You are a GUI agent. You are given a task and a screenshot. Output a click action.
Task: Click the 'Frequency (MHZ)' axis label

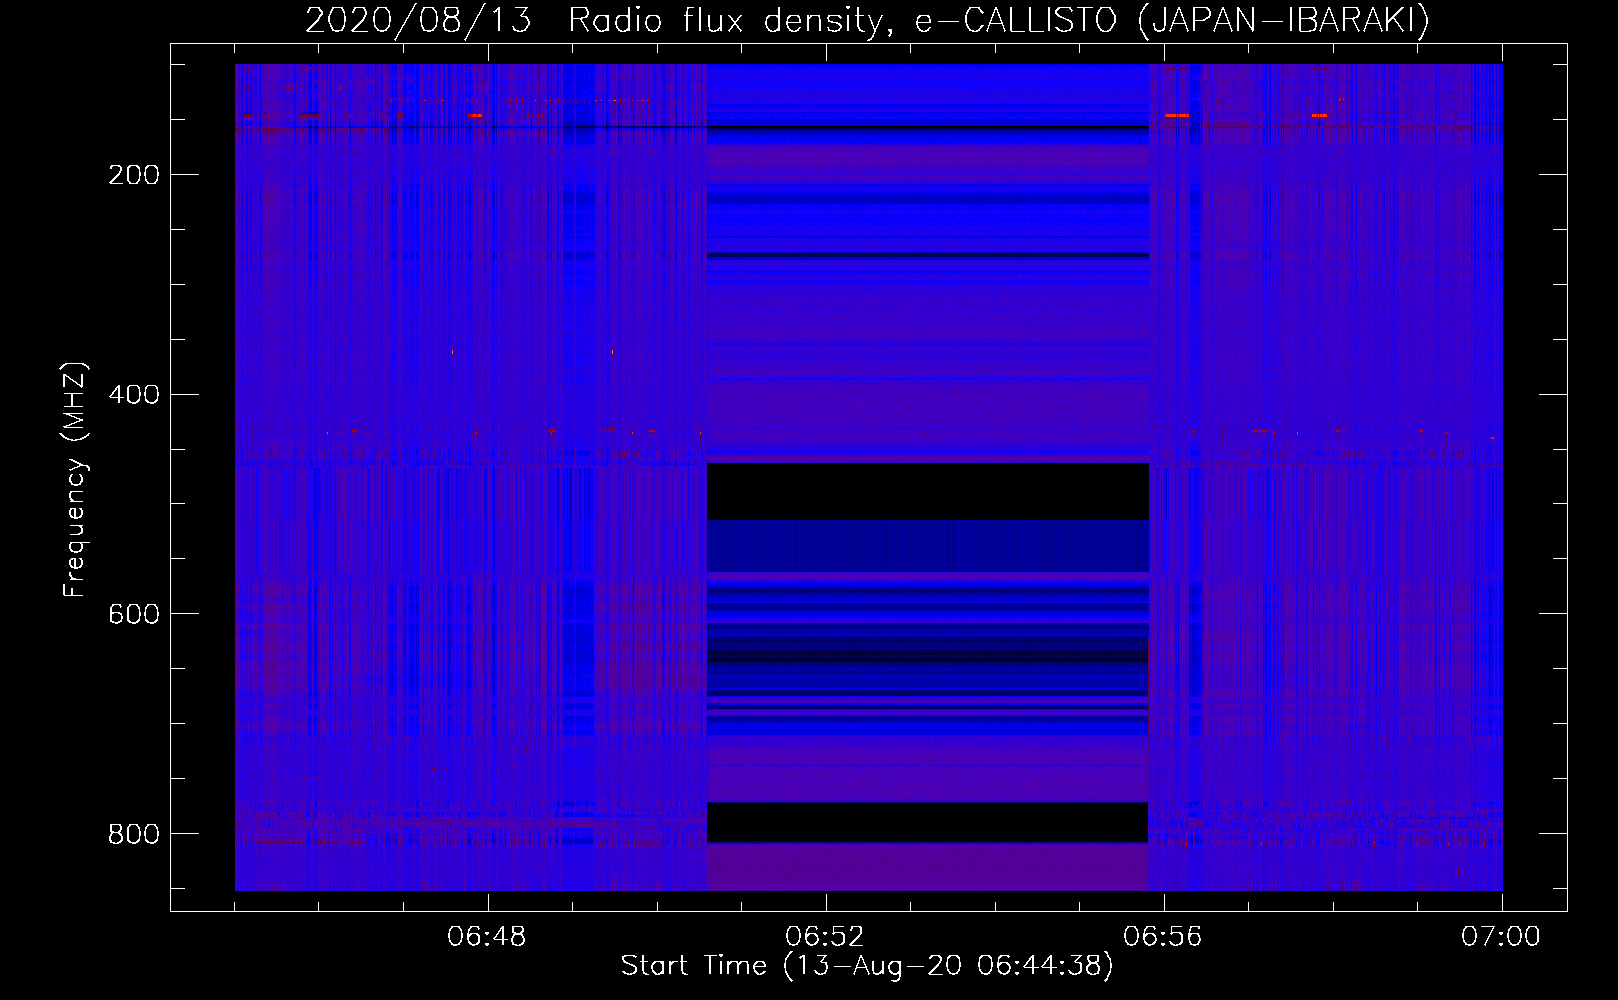tap(75, 479)
